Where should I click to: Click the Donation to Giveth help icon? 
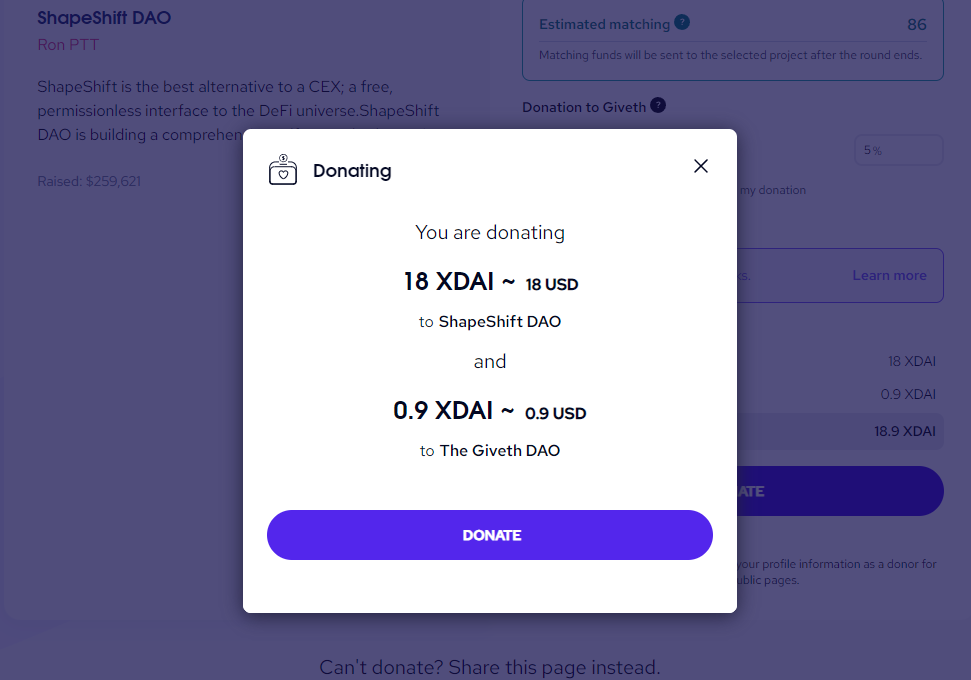coord(658,105)
